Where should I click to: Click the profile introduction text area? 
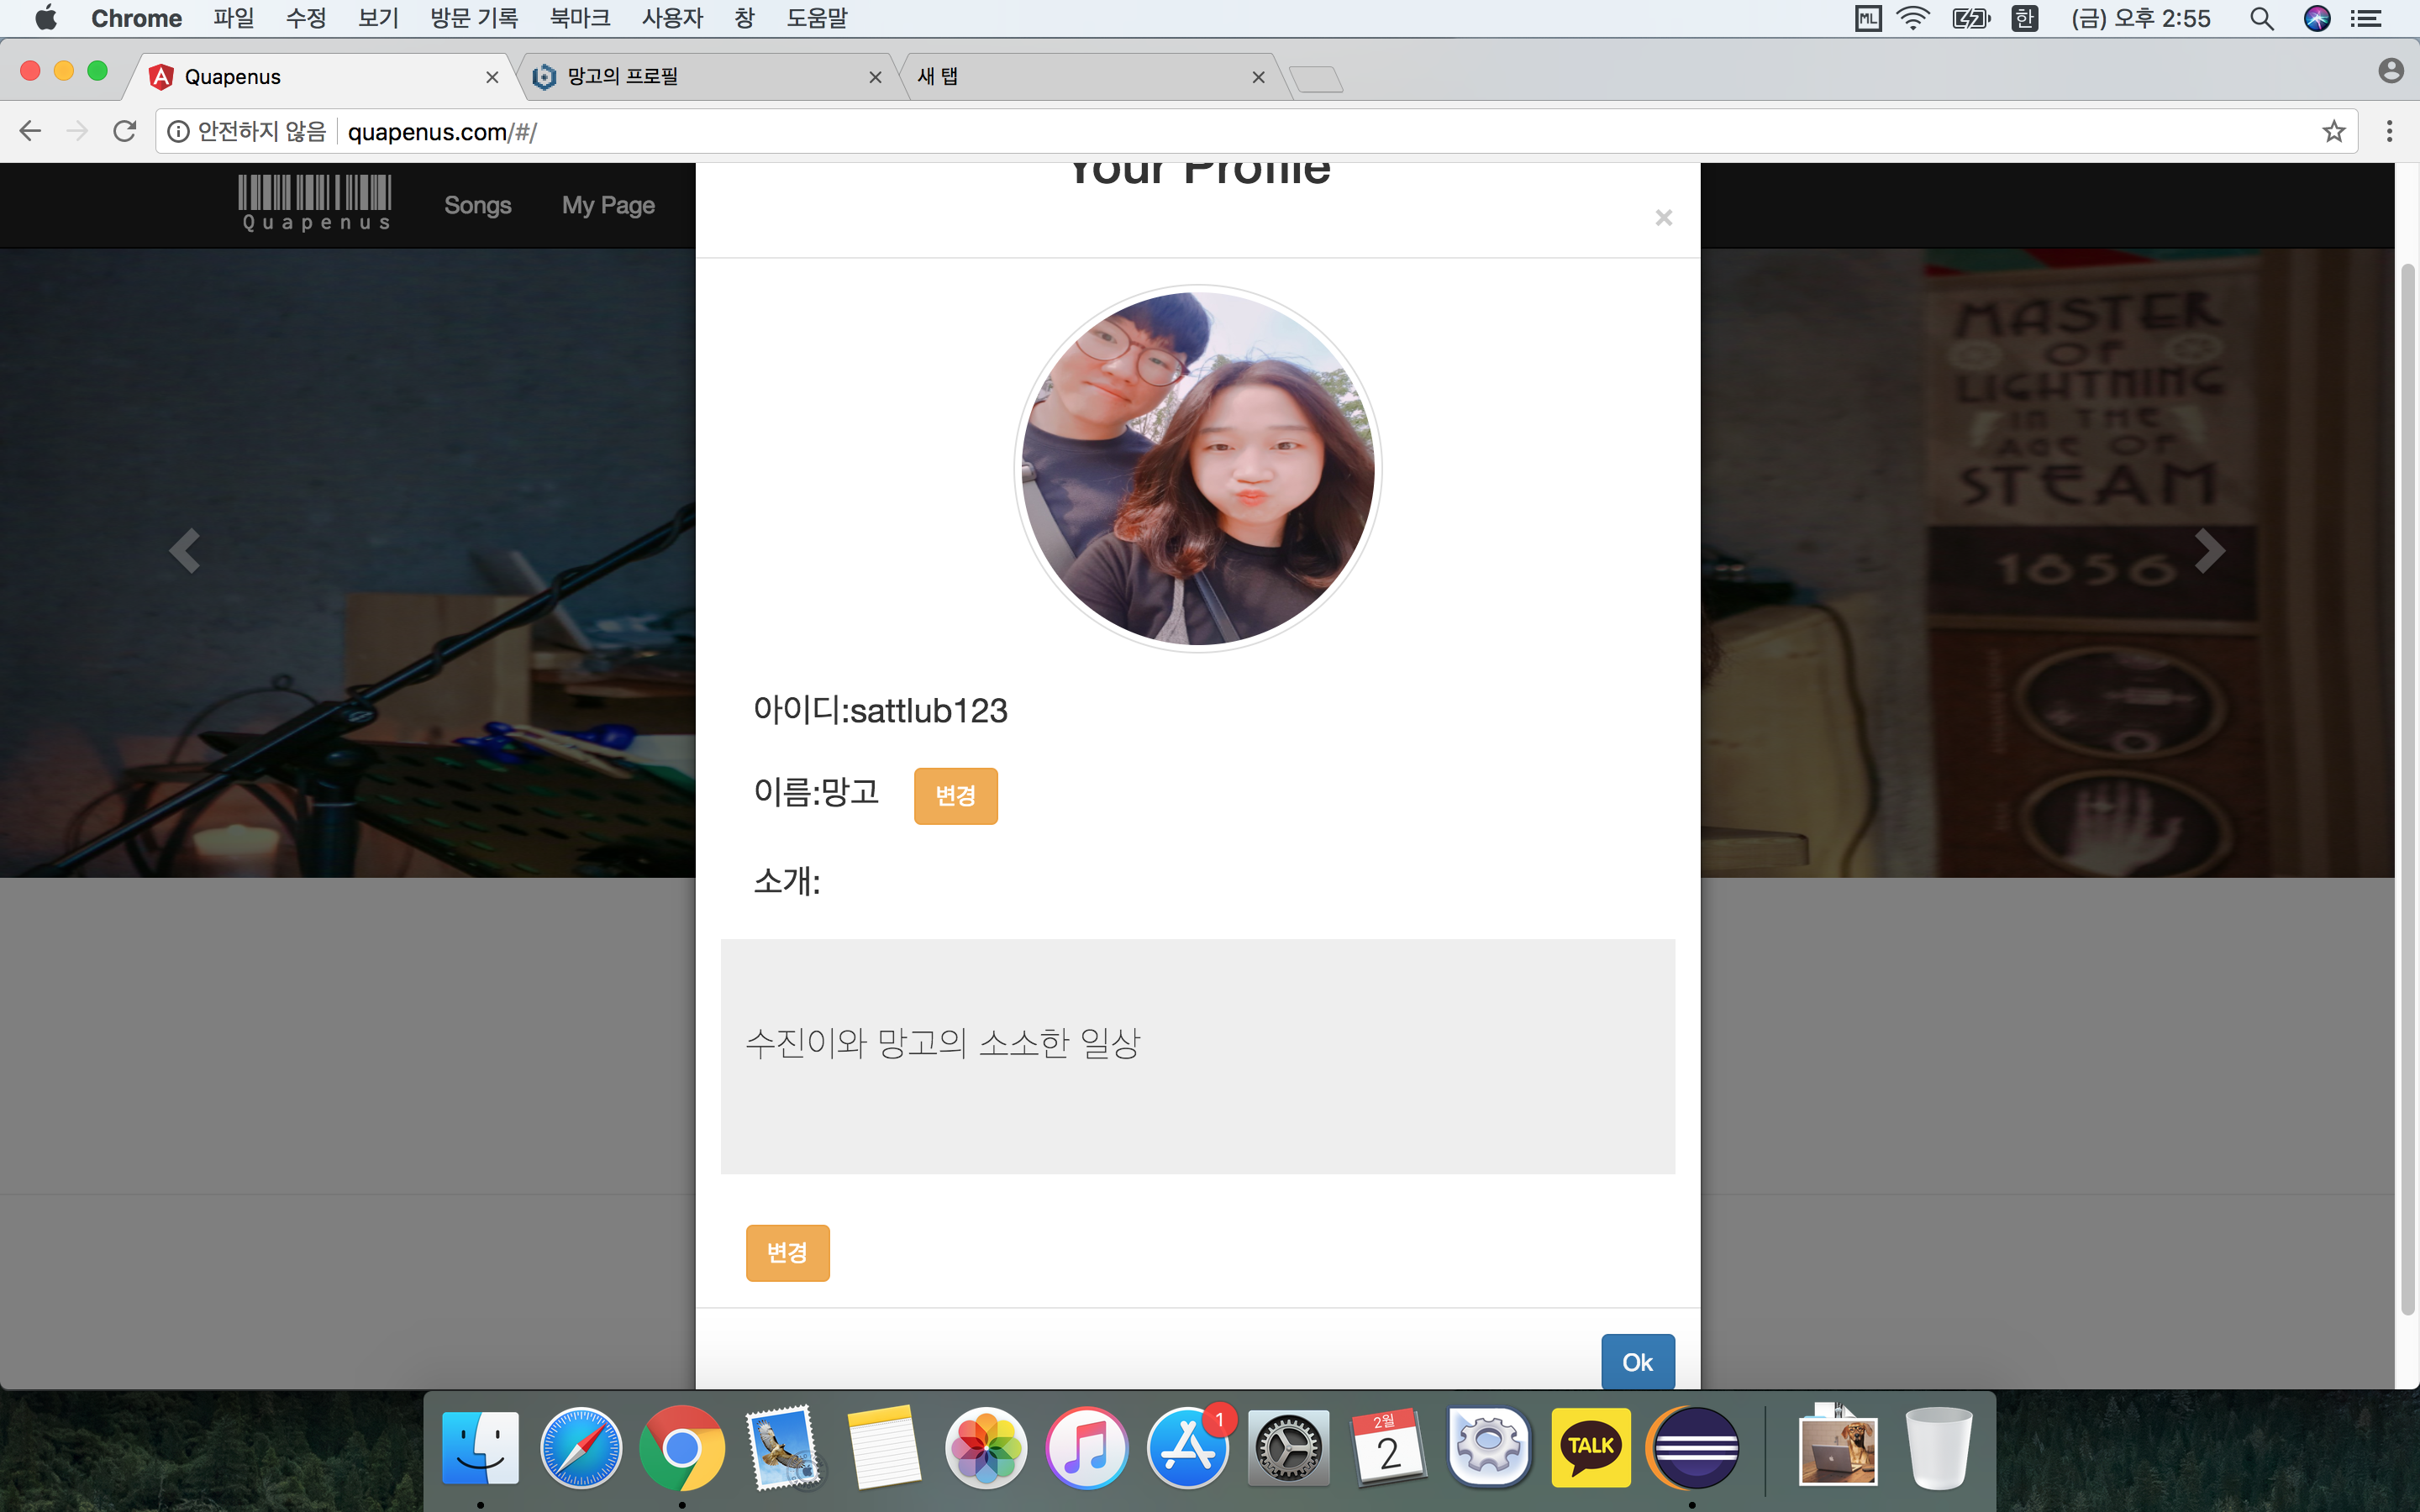point(1197,1056)
